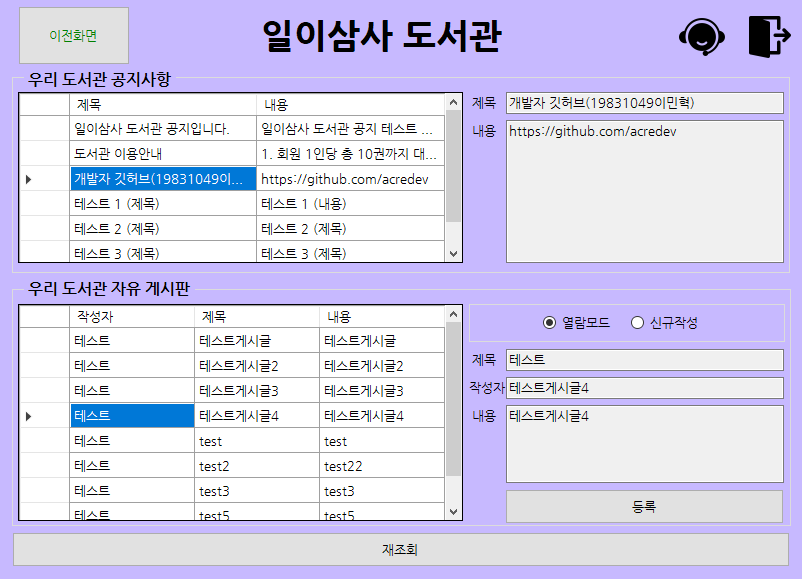Click the 등록 button
802x579 pixels.
[x=644, y=506]
